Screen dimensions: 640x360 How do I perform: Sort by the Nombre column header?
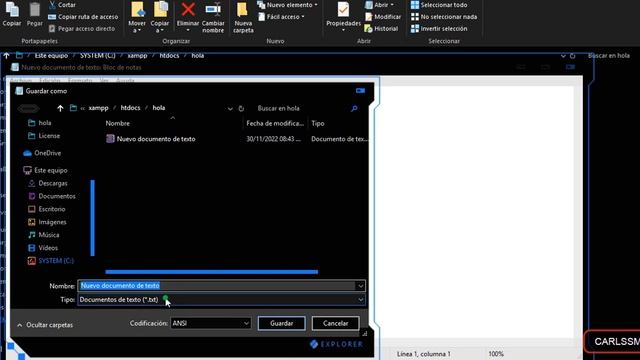coord(118,123)
